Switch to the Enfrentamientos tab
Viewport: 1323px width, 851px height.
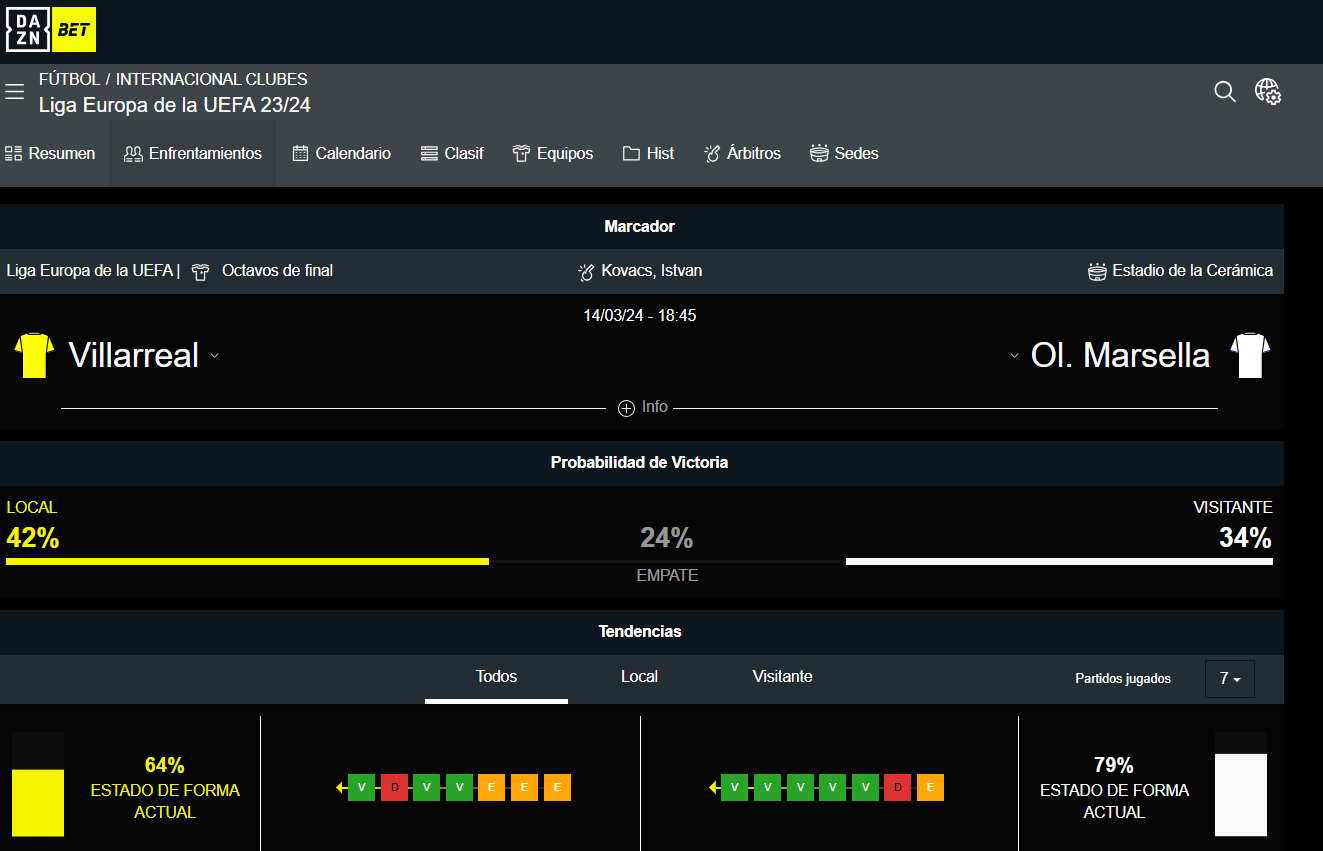pyautogui.click(x=193, y=154)
